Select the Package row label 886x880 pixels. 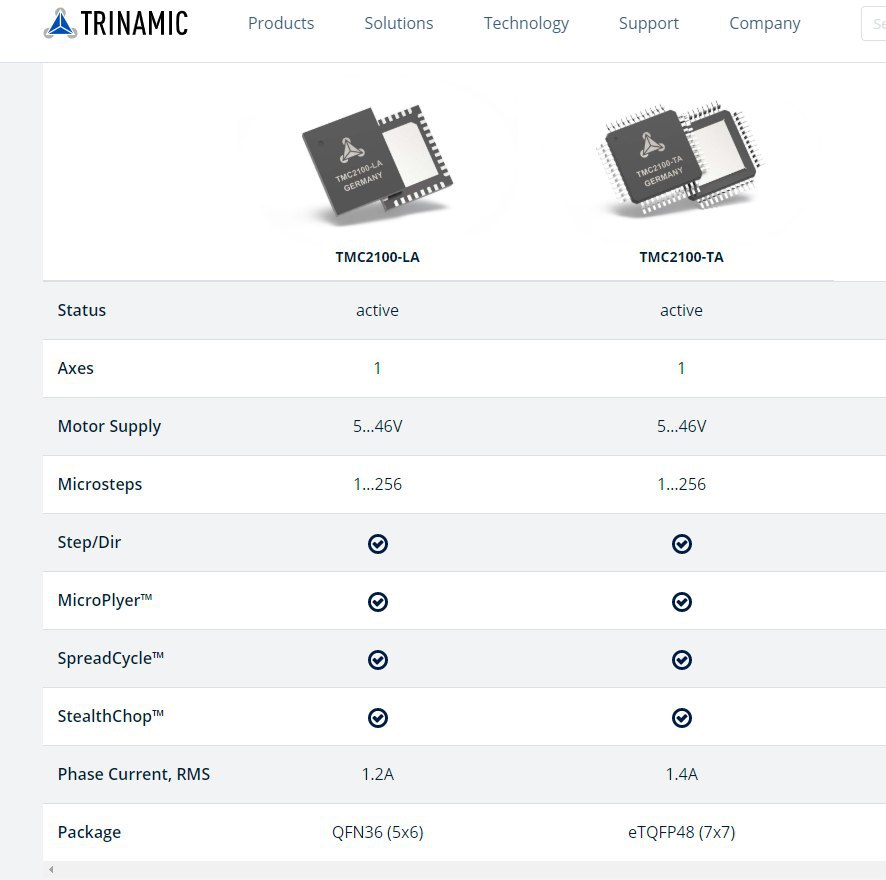(x=89, y=833)
